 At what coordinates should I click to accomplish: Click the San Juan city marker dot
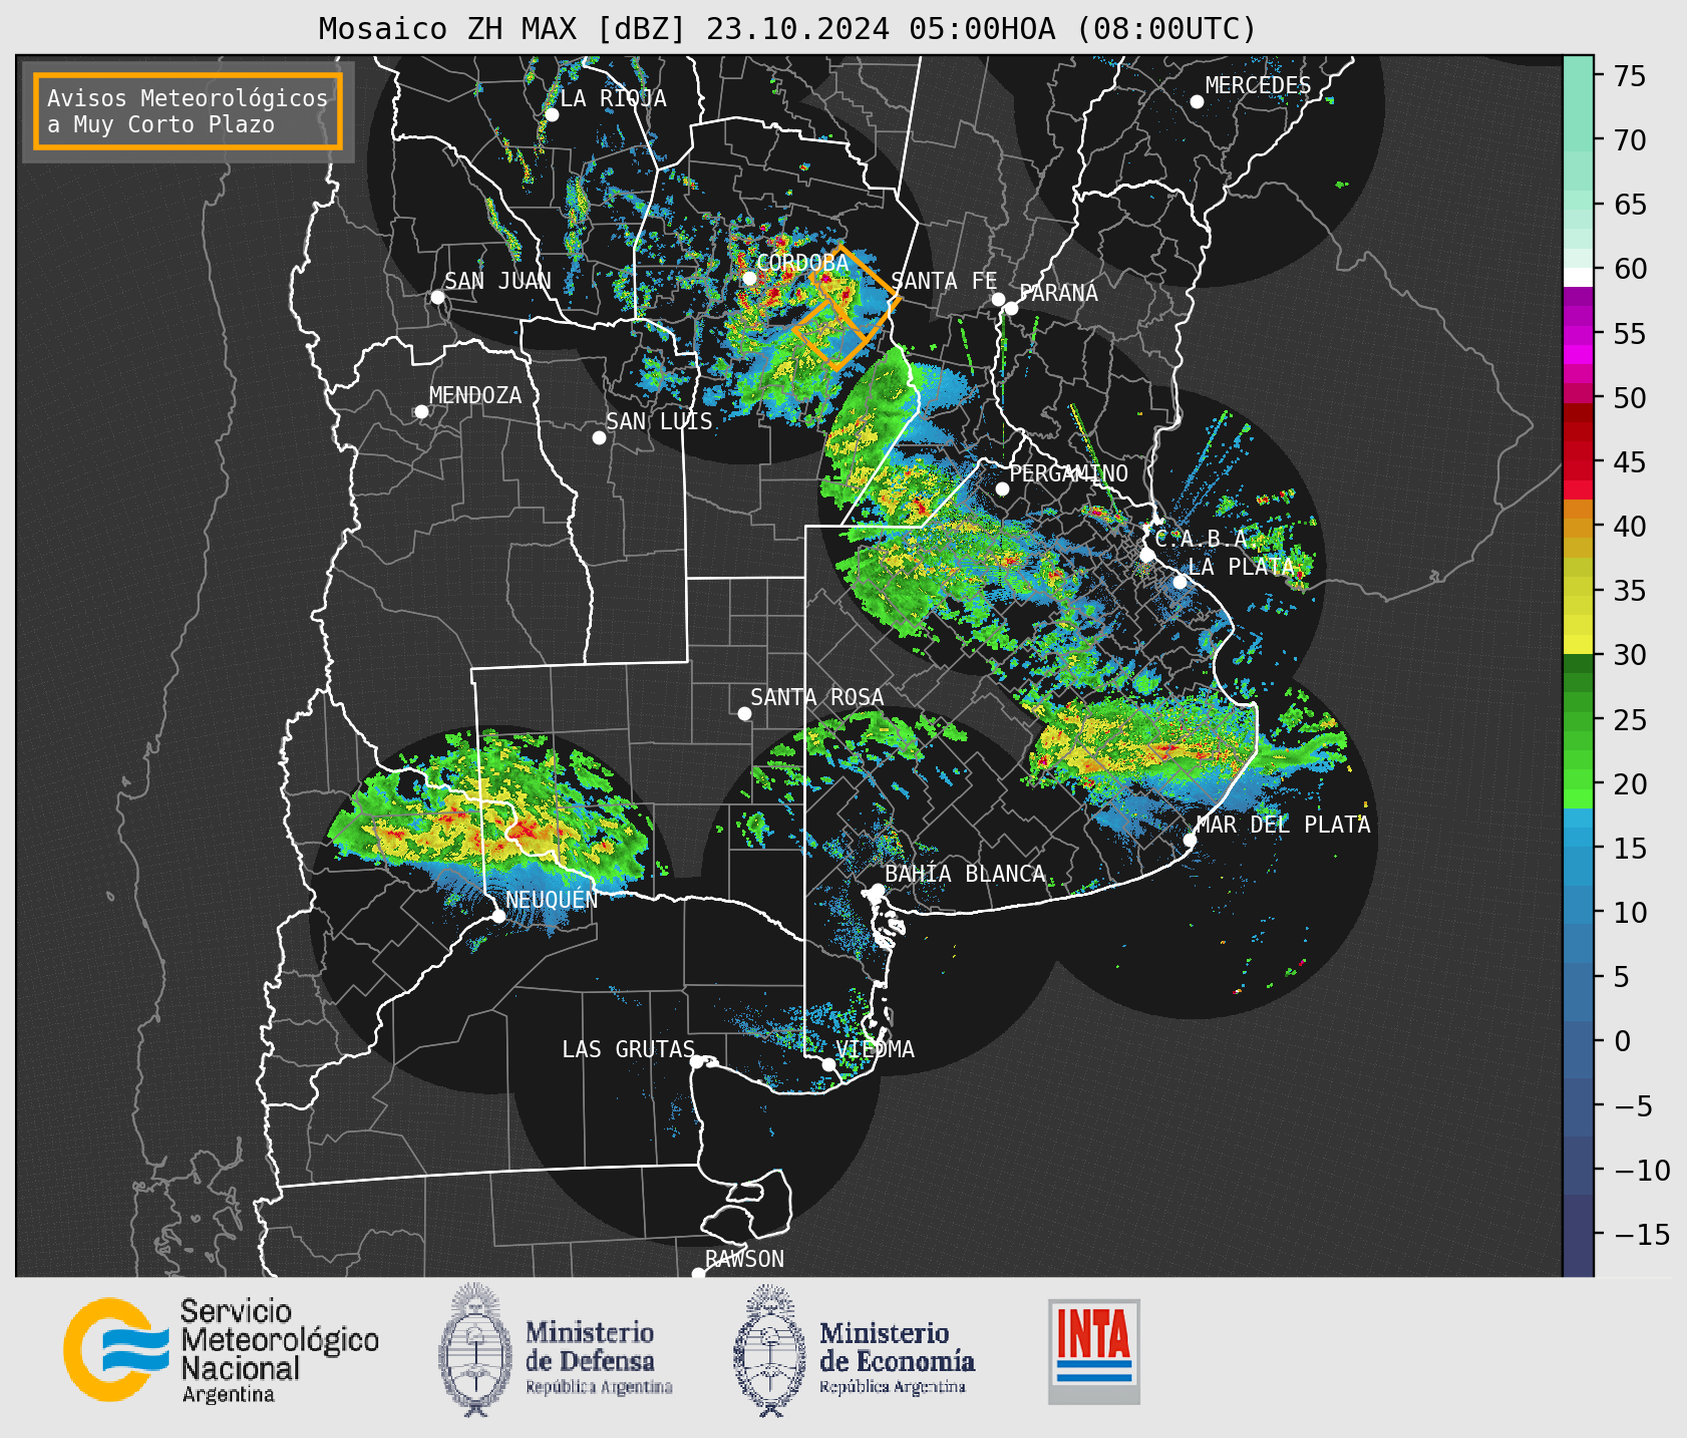click(437, 297)
